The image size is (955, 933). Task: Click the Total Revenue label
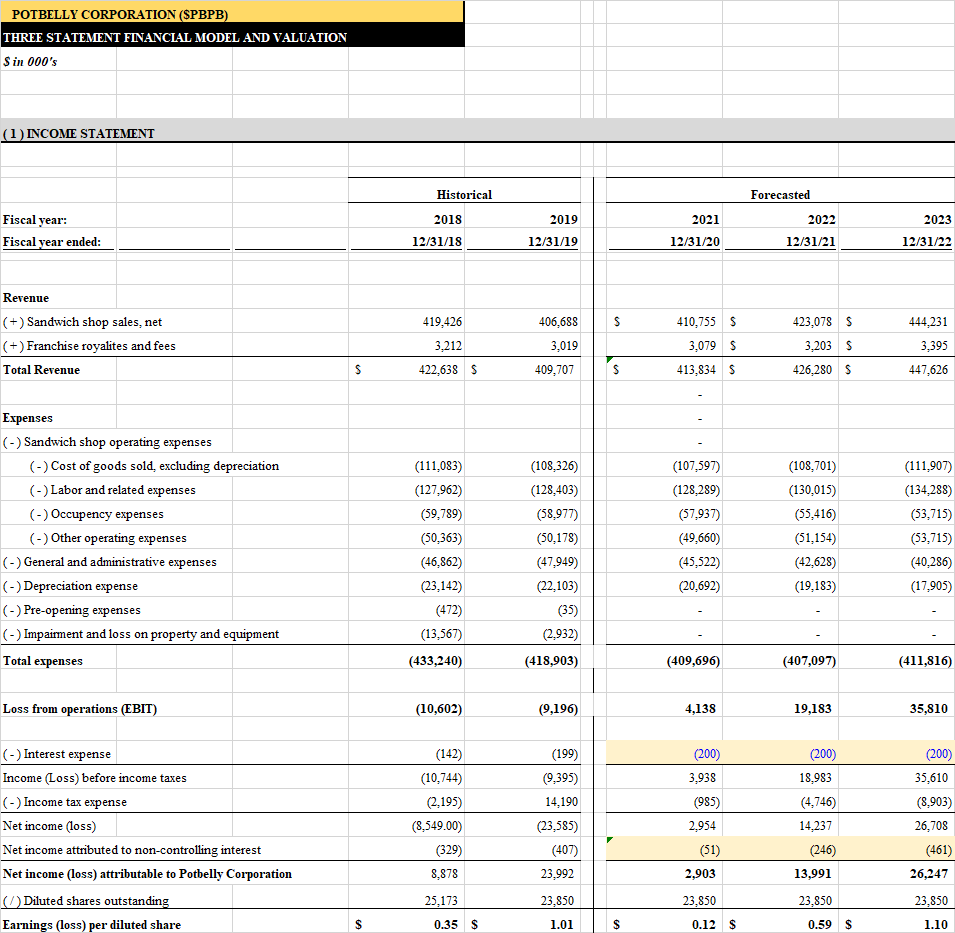click(41, 370)
